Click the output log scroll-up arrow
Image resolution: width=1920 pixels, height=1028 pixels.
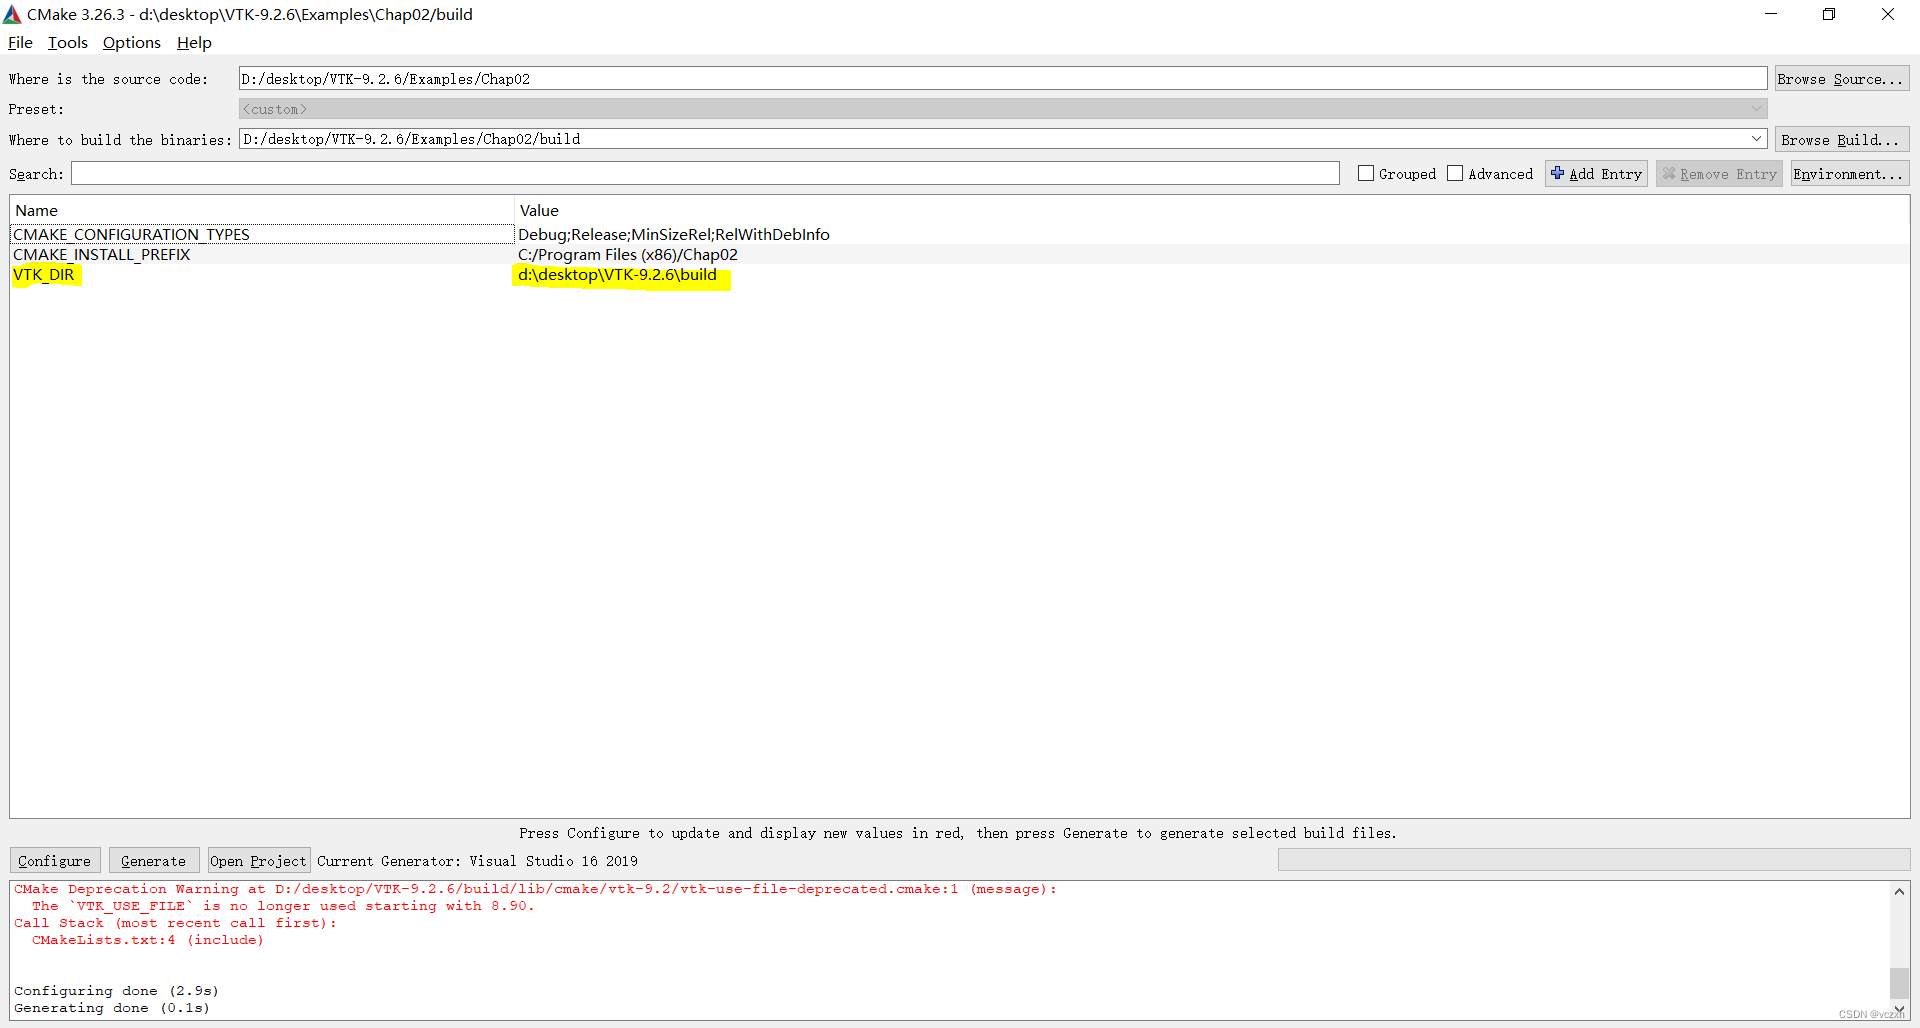tap(1899, 890)
